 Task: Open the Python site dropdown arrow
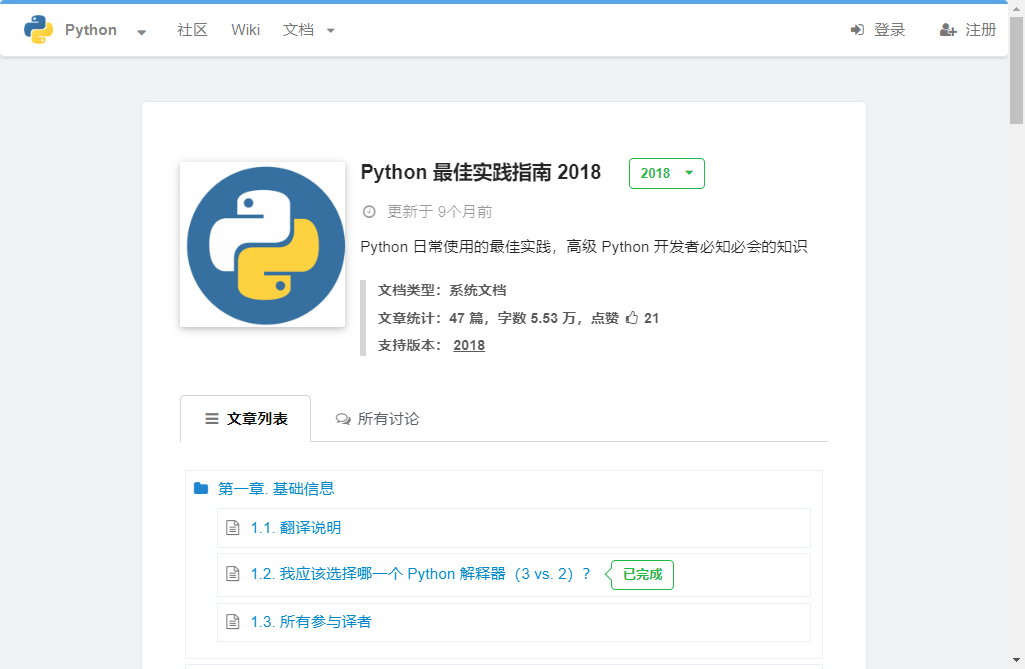(141, 31)
